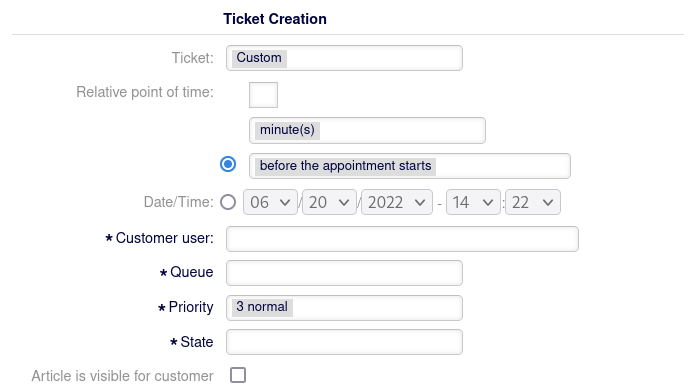The image size is (693, 388).
Task: Open the before the appointment starts selector
Action: click(x=410, y=166)
